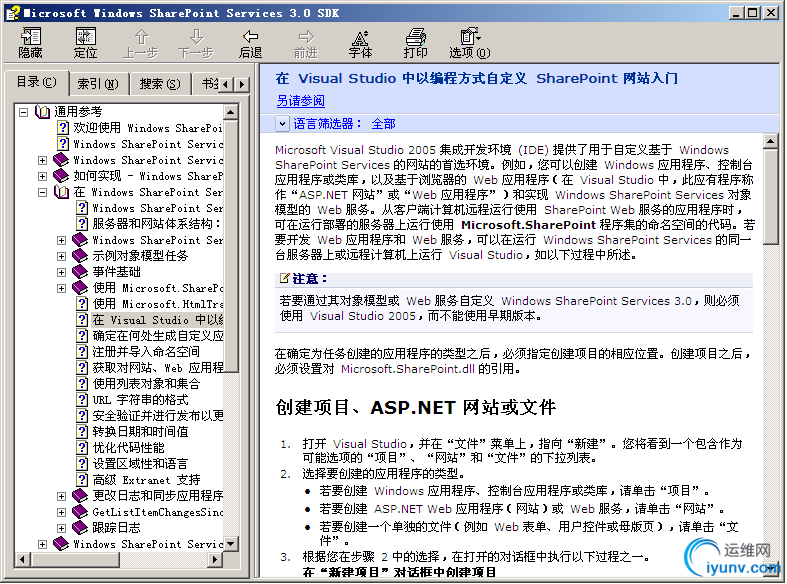The height and width of the screenshot is (584, 787).
Task: Collapse the 在 Windows SharePoint Ser node
Action: pyautogui.click(x=42, y=192)
